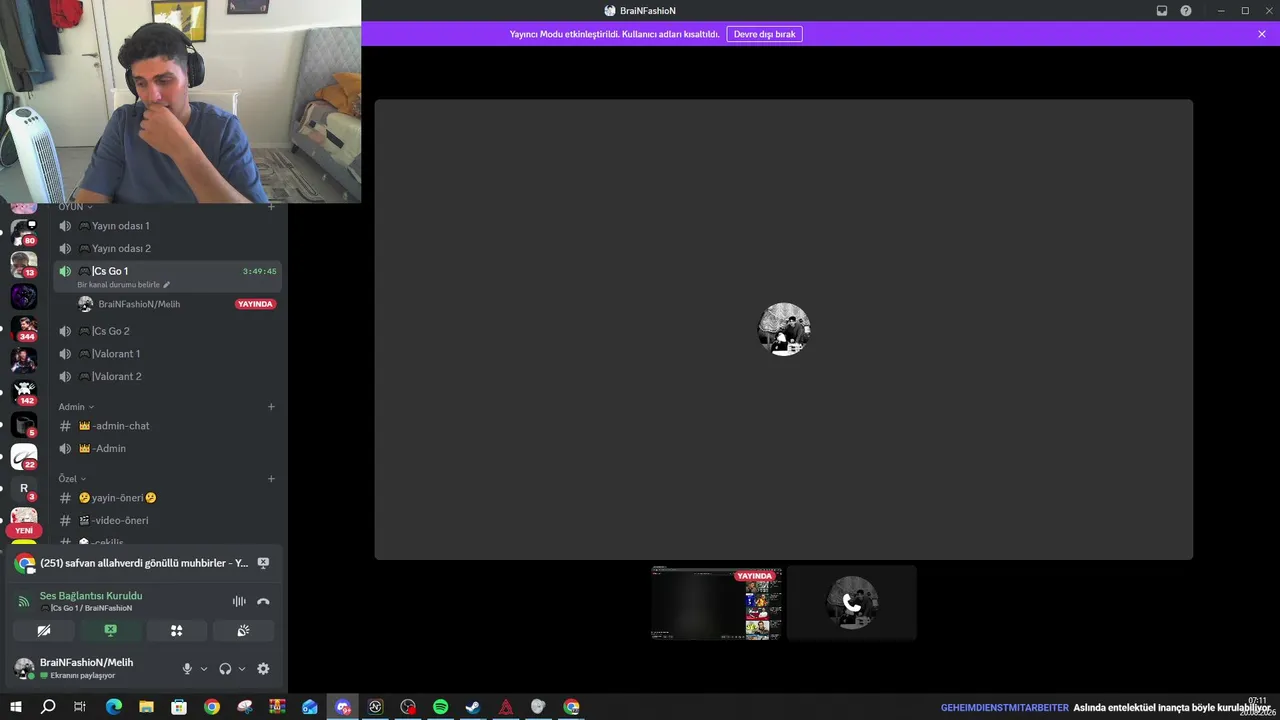
Task: Add a channel to the Özel category
Action: point(271,479)
